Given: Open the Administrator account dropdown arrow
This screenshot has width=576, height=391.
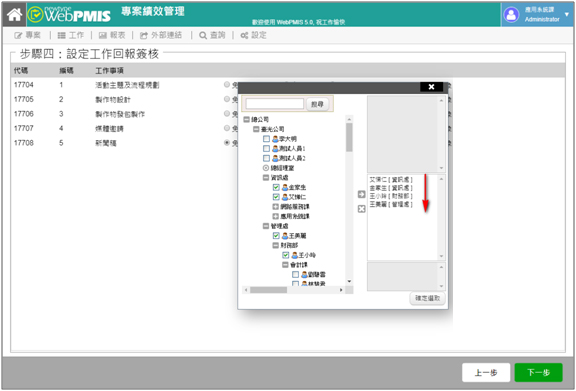Looking at the screenshot, I should click(x=567, y=14).
